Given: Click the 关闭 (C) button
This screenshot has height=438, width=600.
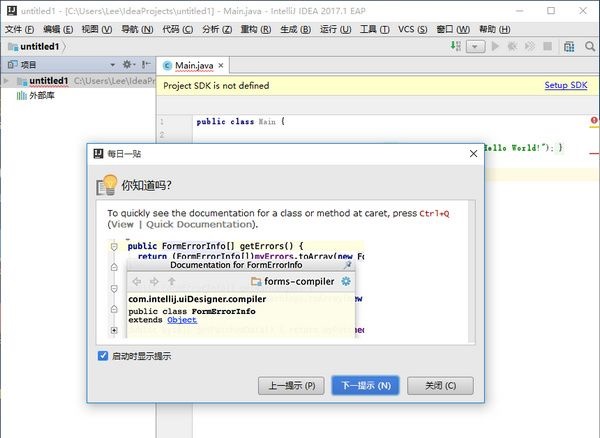Looking at the screenshot, I should (x=440, y=386).
